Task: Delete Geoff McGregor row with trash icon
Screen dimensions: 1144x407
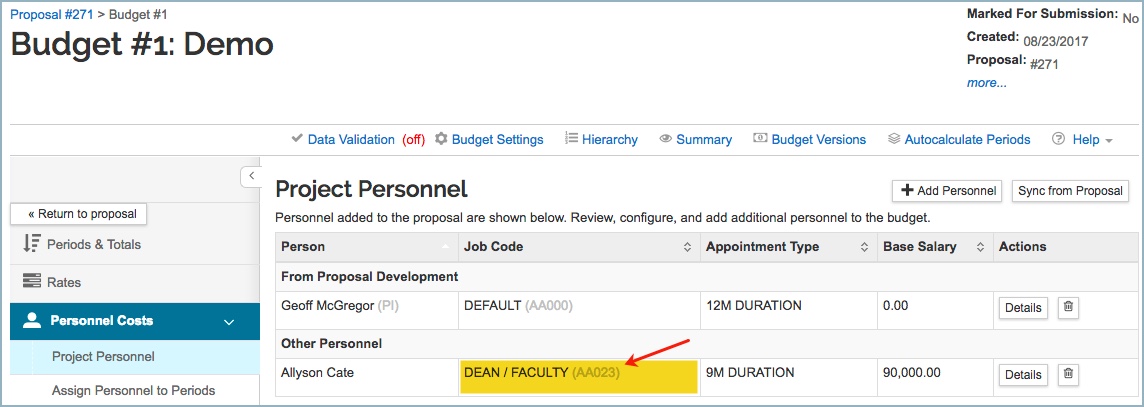Action: (1068, 308)
